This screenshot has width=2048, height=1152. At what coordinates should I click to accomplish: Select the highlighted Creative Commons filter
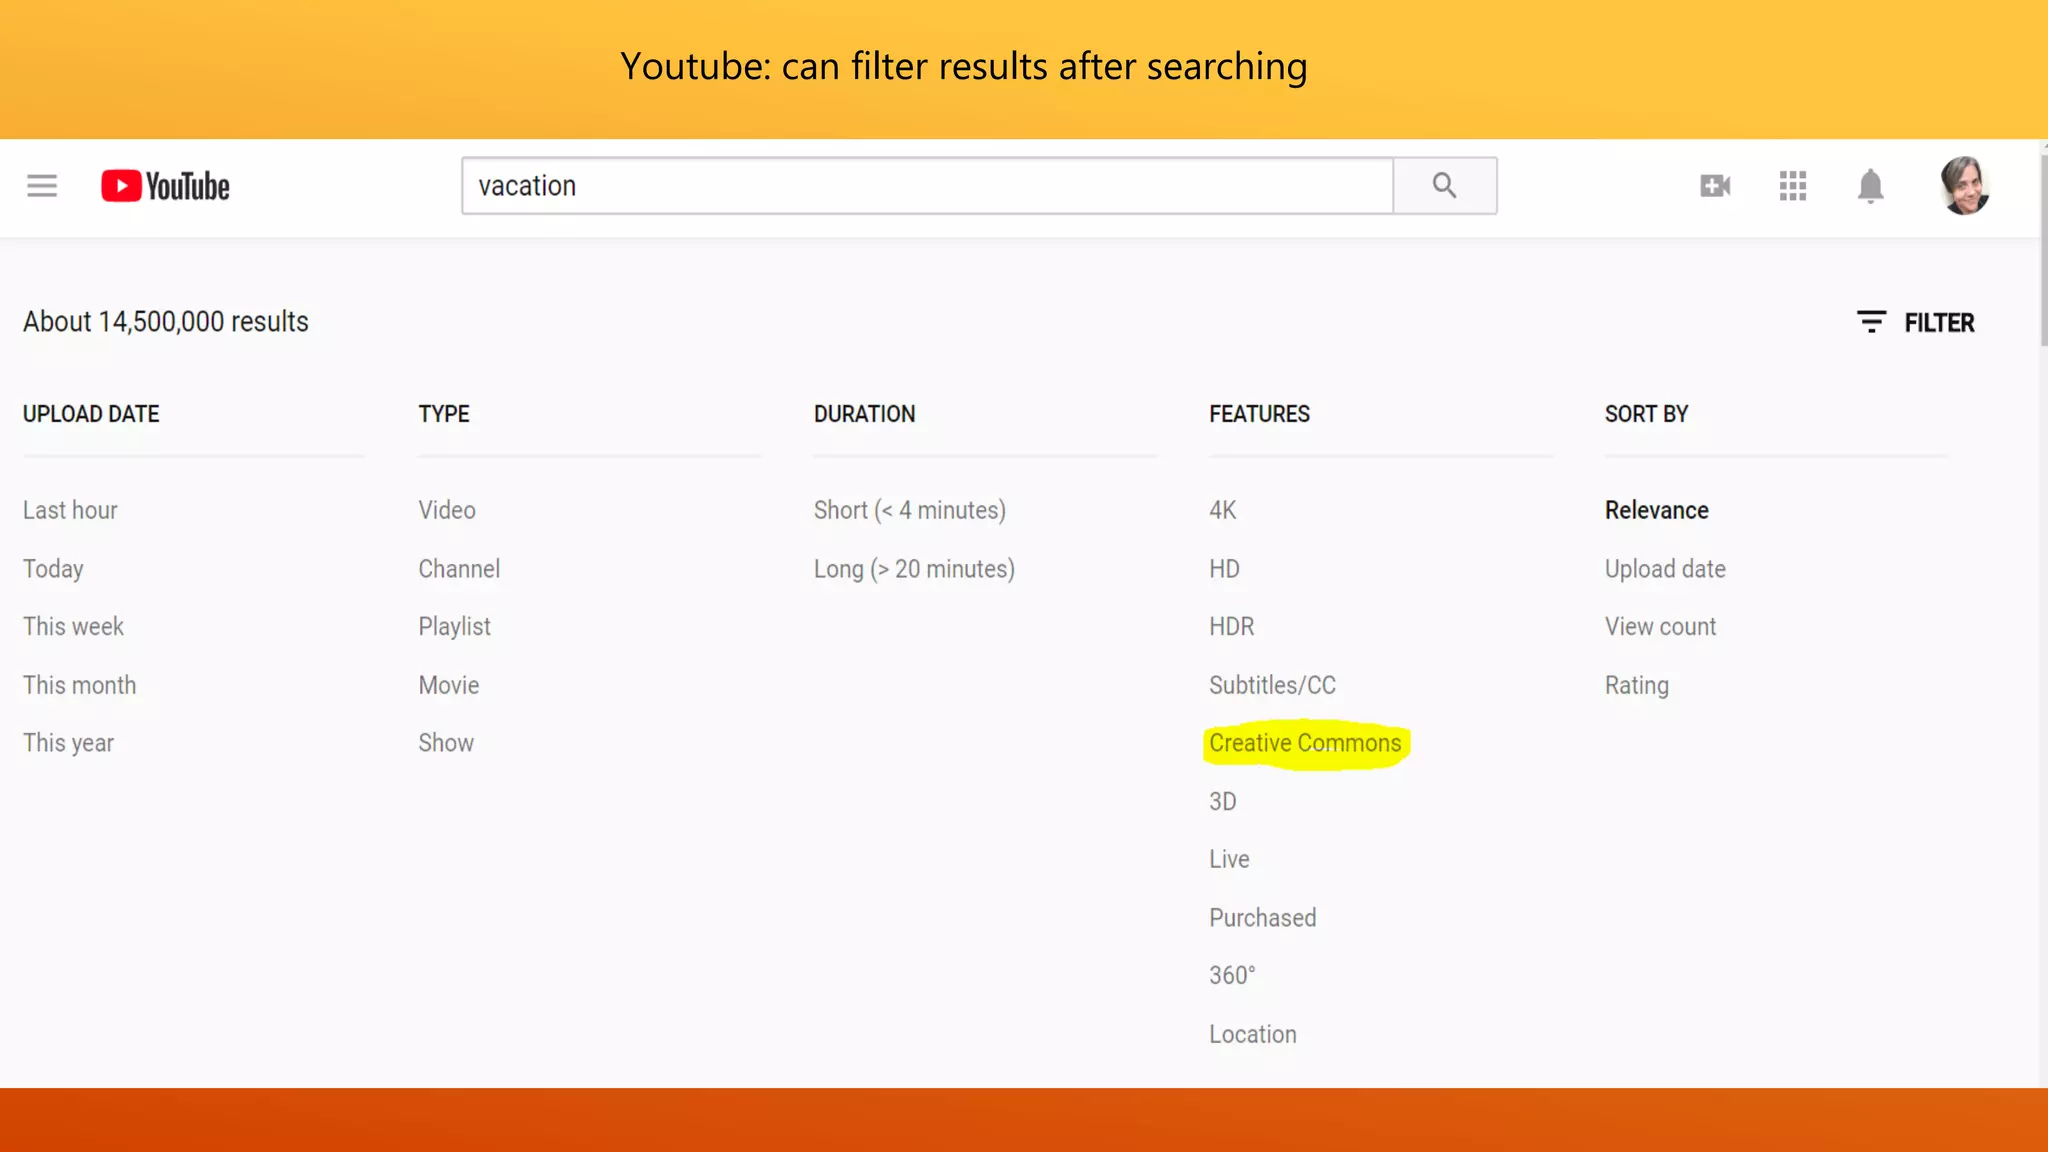(1305, 743)
